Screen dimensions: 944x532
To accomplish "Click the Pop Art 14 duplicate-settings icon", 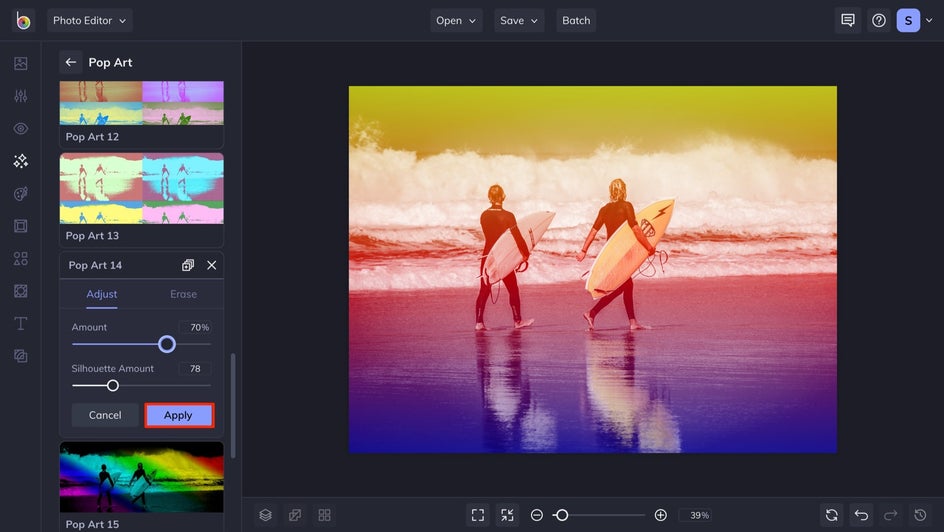I will [x=188, y=265].
